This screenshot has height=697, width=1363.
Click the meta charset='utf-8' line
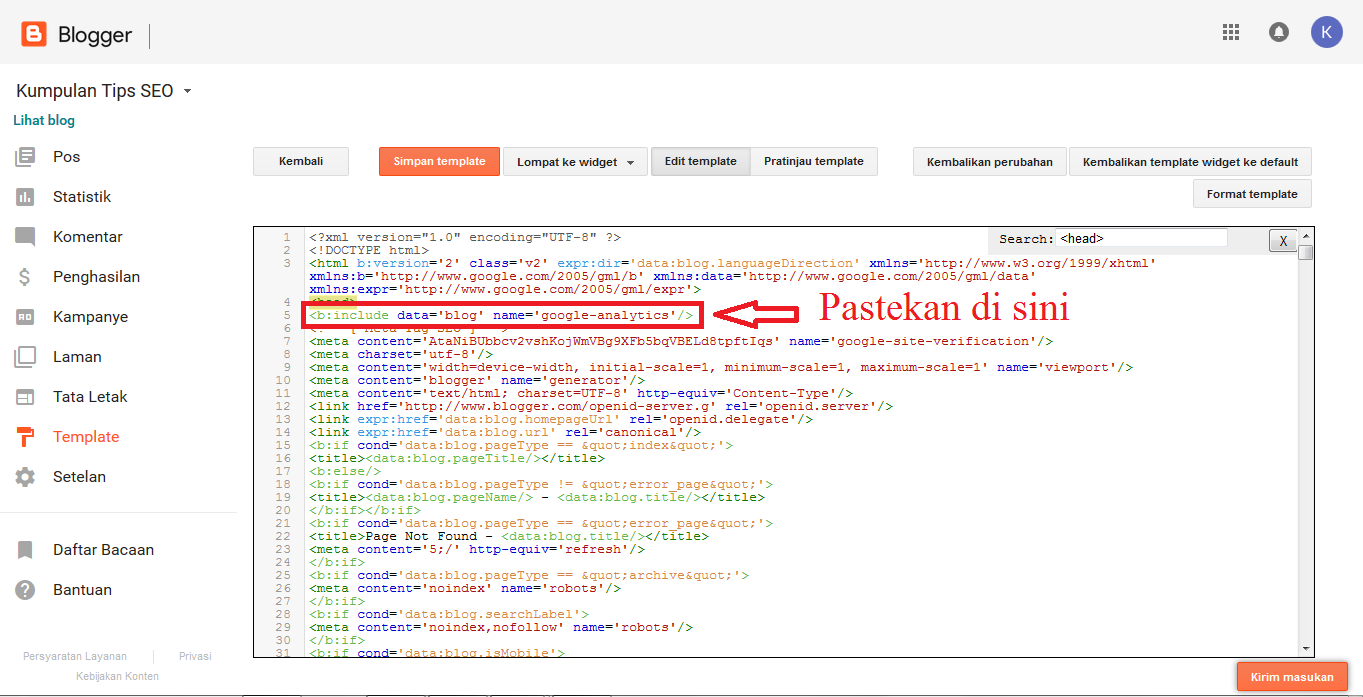pos(401,354)
